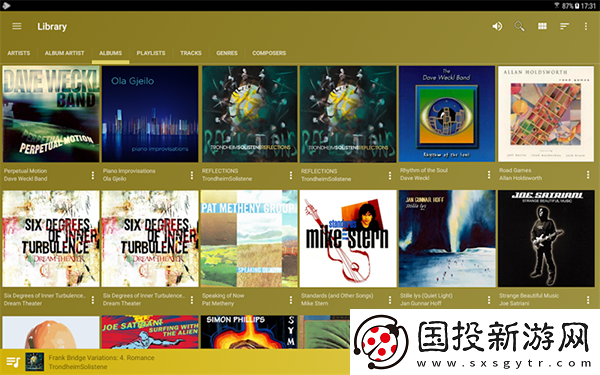Open Joe Satriani Strange Beautiful Music cover
The image size is (600, 375).
pyautogui.click(x=546, y=239)
